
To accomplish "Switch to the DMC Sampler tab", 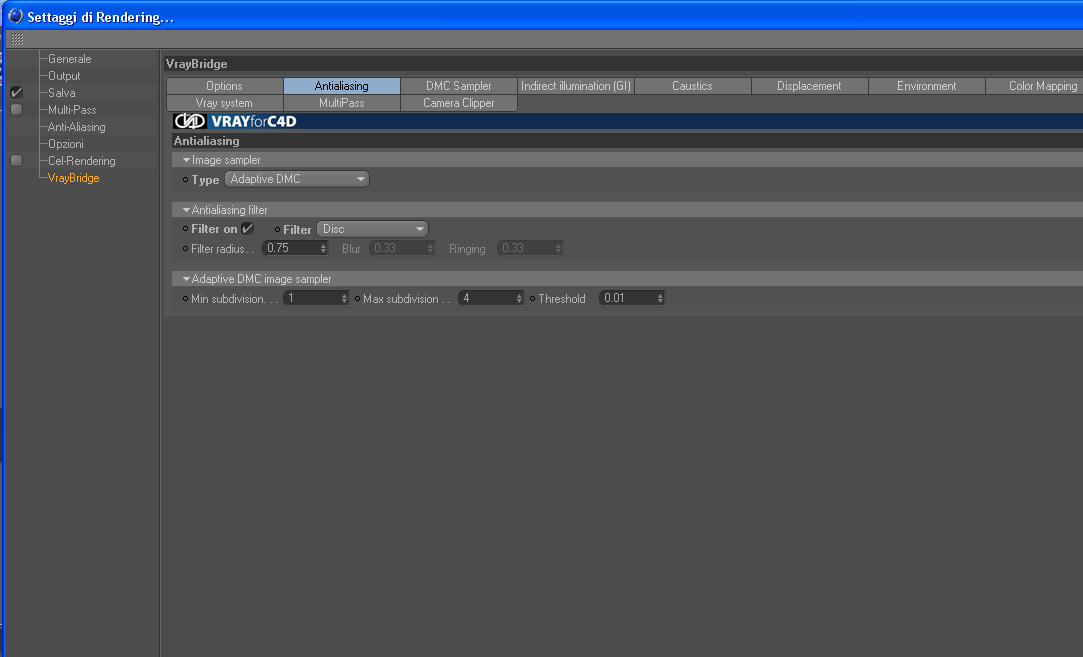I will (x=459, y=86).
